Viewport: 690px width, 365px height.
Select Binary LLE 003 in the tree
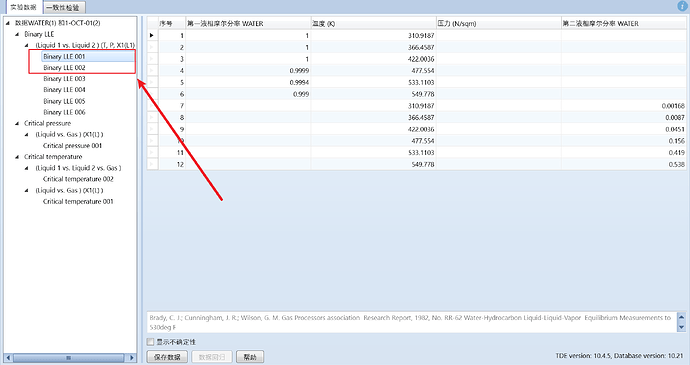64,78
